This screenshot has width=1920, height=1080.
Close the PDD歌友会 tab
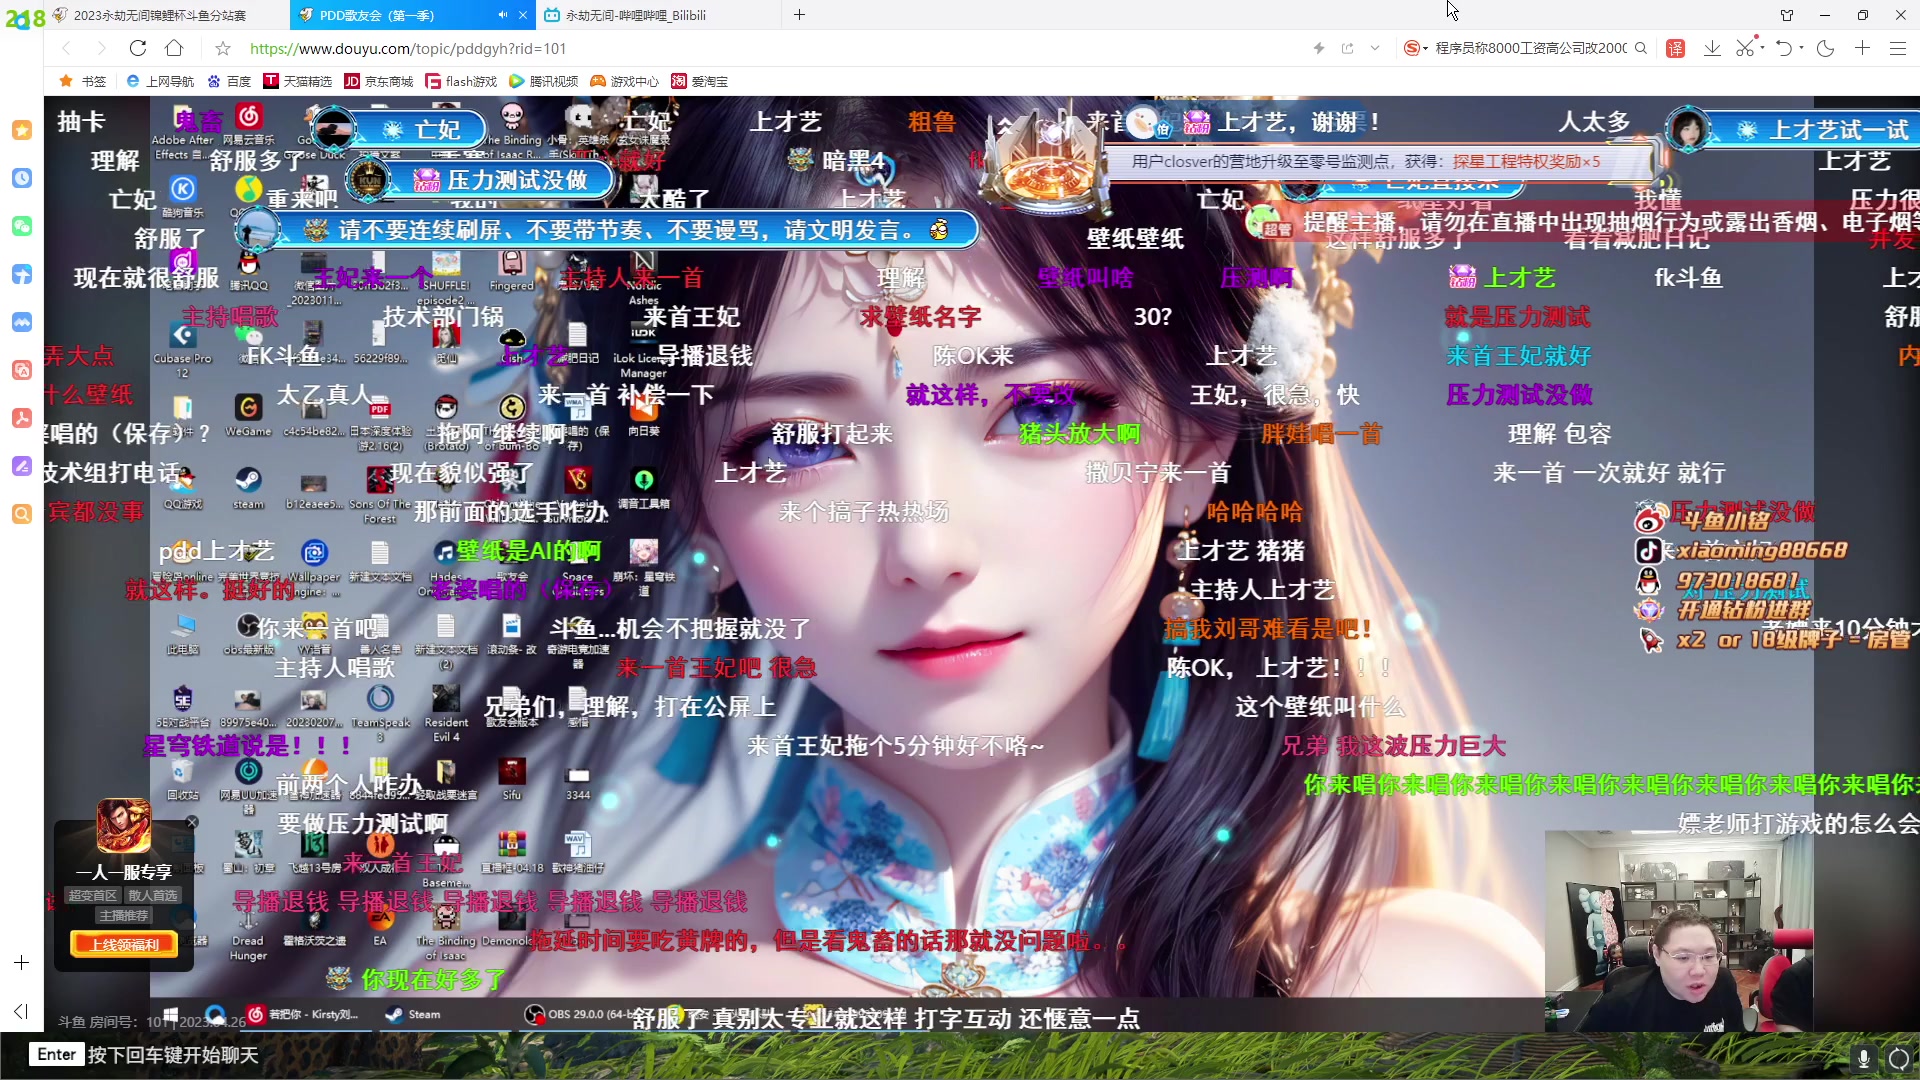[522, 15]
